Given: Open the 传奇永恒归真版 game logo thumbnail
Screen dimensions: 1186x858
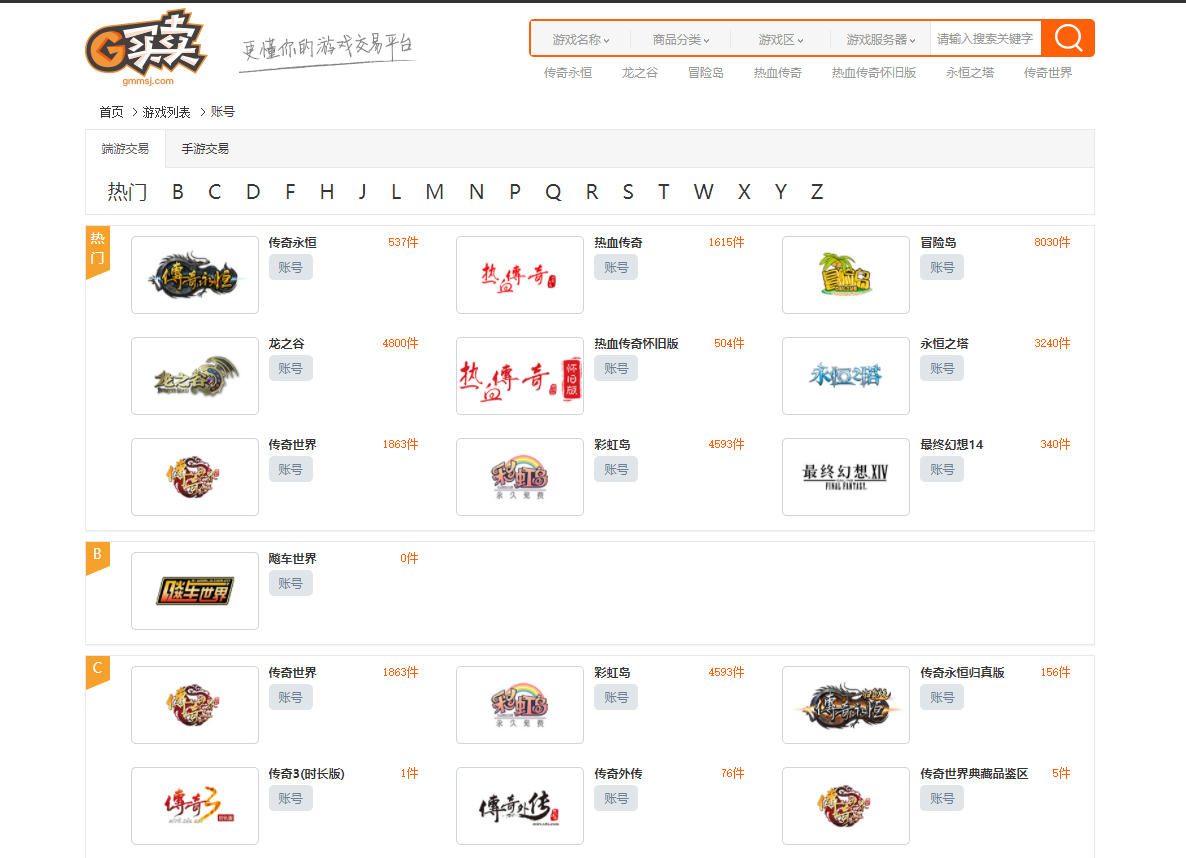Looking at the screenshot, I should point(846,704).
